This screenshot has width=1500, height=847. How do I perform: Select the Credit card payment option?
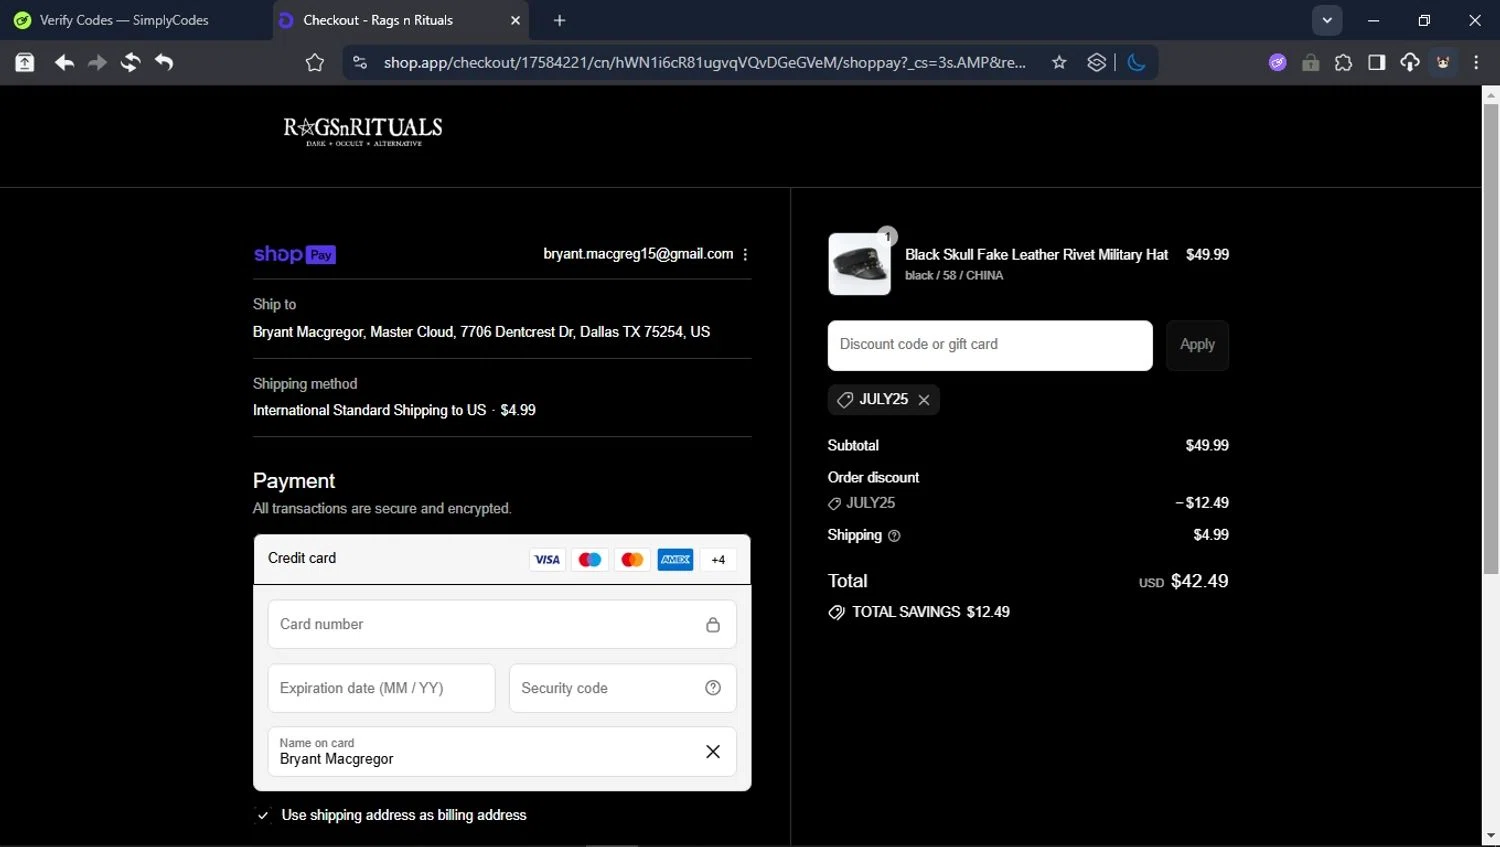[502, 559]
